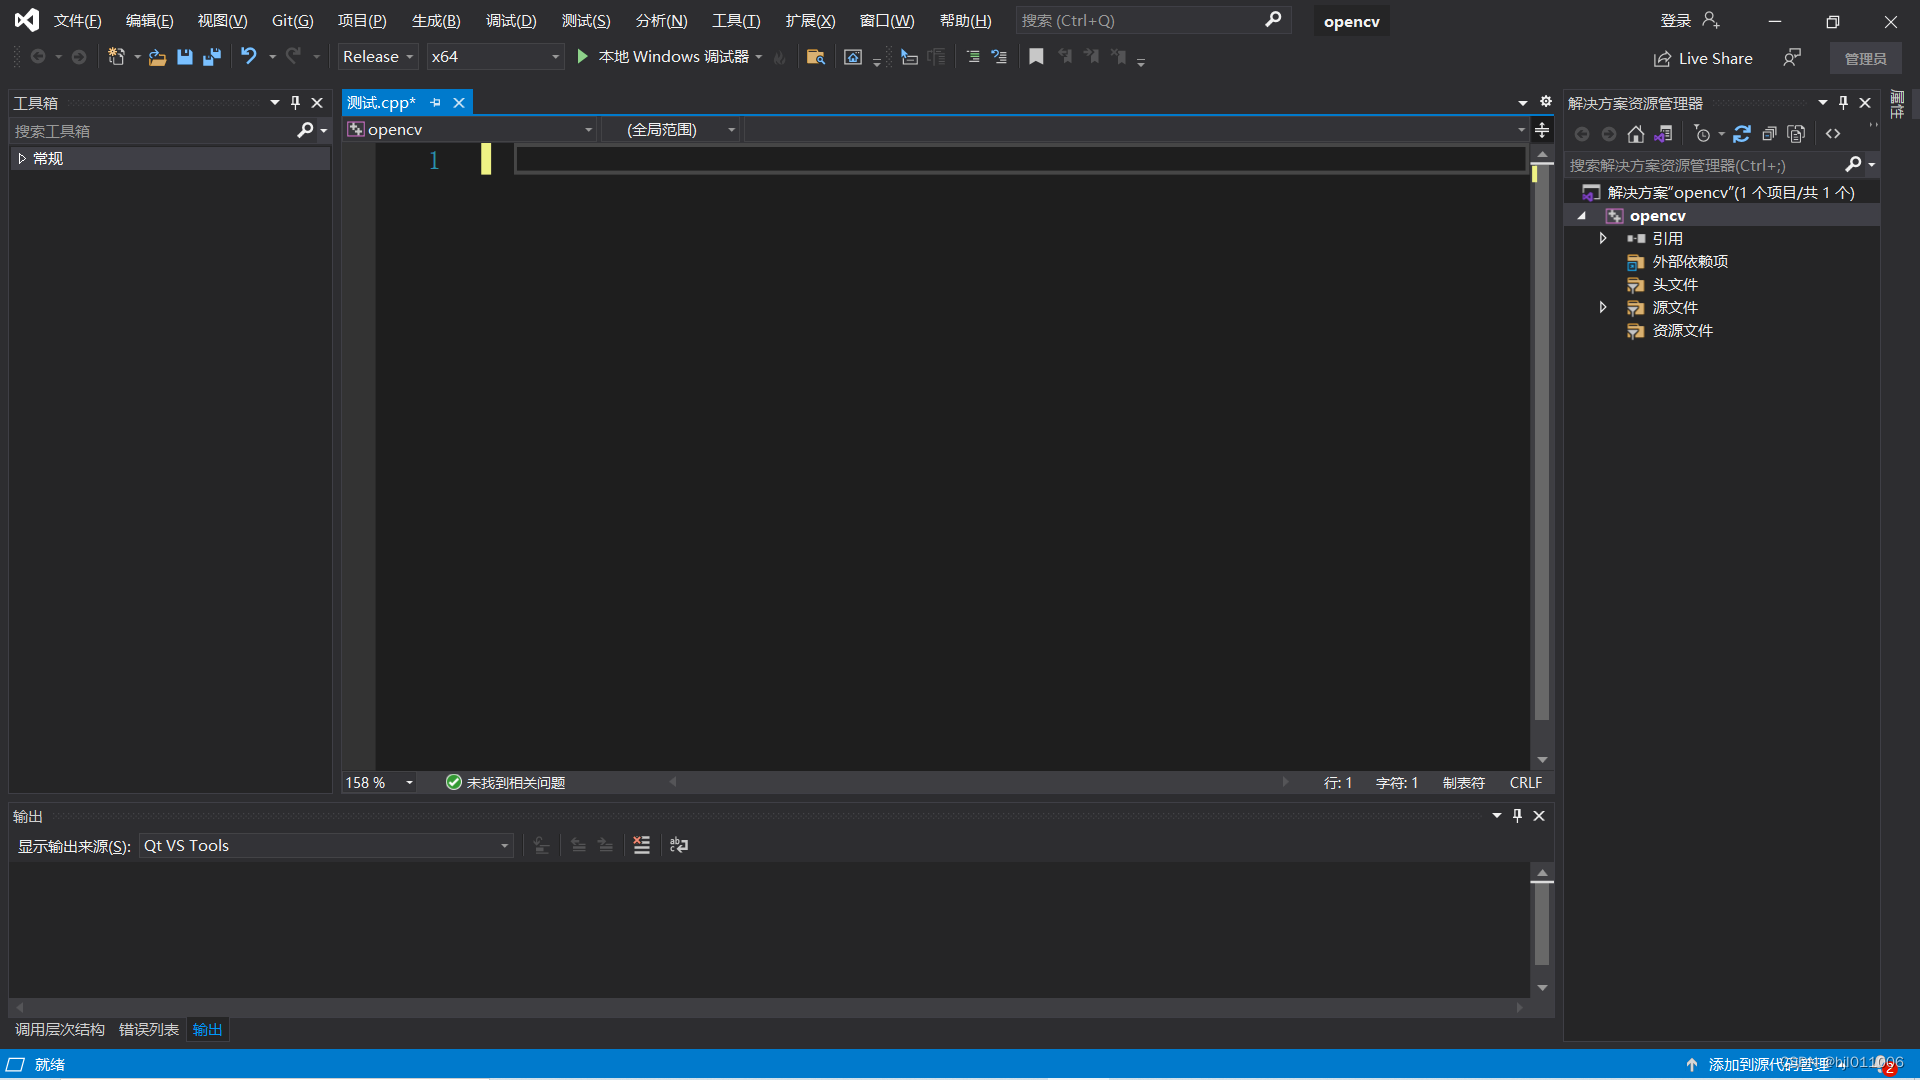
Task: Expand the 源文件 folder node
Action: (x=1603, y=308)
